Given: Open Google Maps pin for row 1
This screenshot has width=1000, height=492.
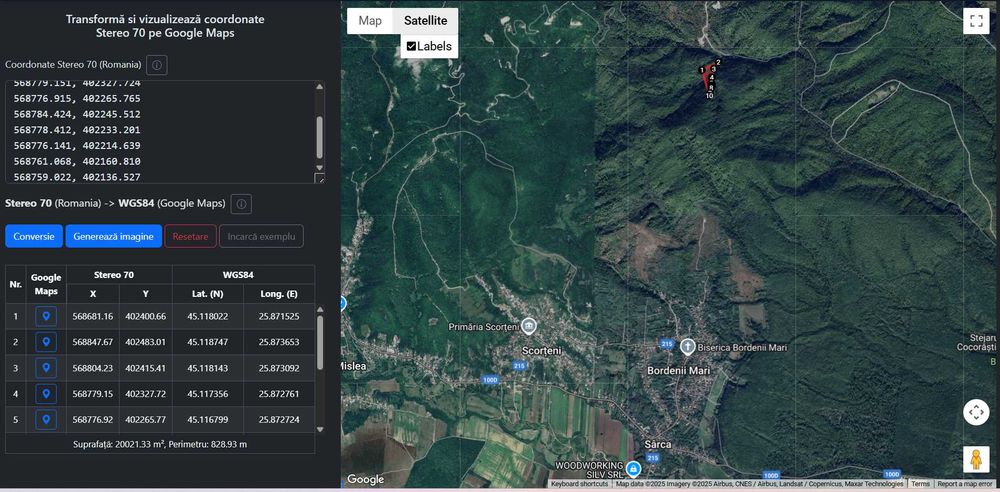Looking at the screenshot, I should [x=46, y=317].
